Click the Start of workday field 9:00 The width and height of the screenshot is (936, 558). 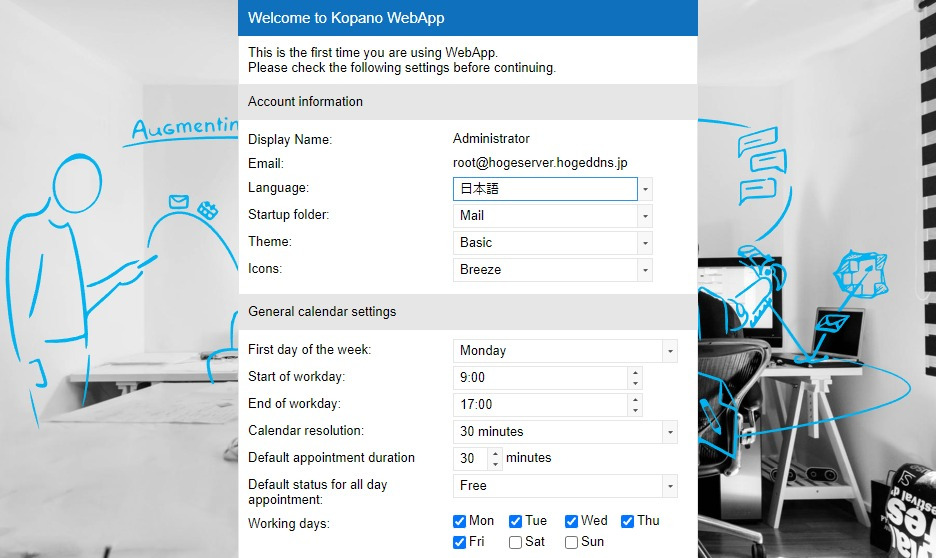tap(540, 378)
